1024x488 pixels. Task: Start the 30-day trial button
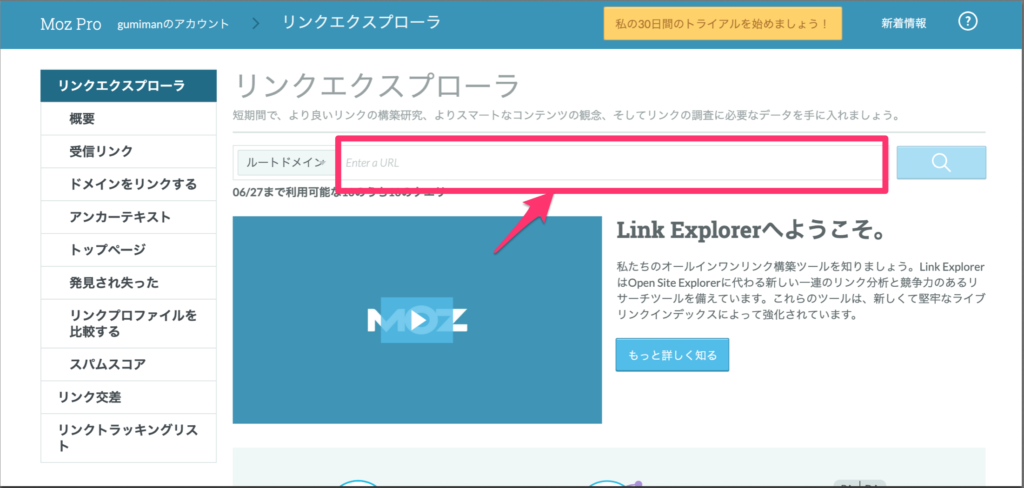click(x=722, y=23)
